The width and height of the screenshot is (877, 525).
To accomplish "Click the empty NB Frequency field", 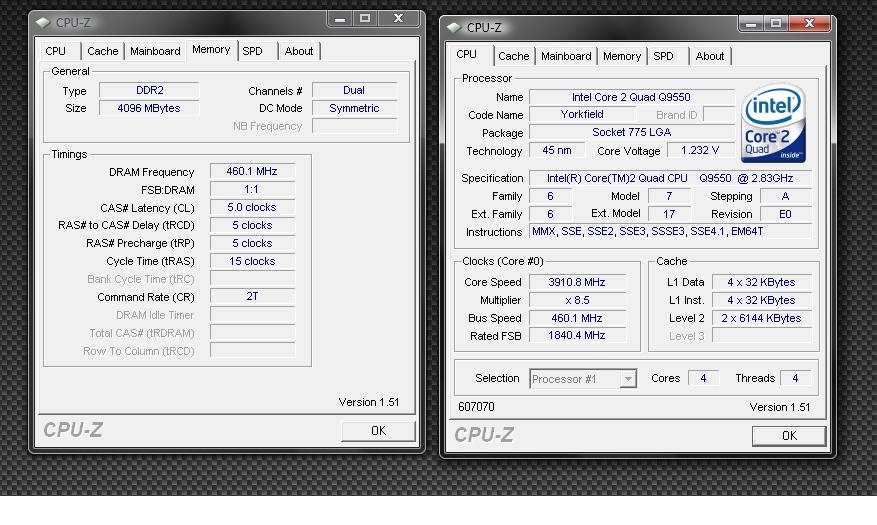I will (355, 126).
